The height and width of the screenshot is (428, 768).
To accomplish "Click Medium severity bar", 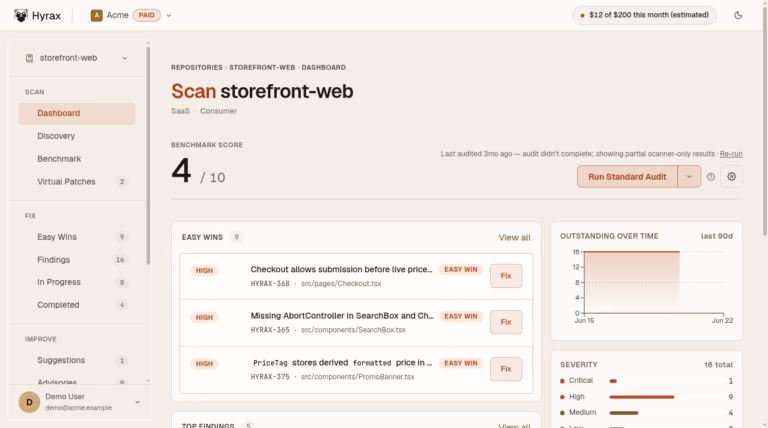I will coord(624,413).
